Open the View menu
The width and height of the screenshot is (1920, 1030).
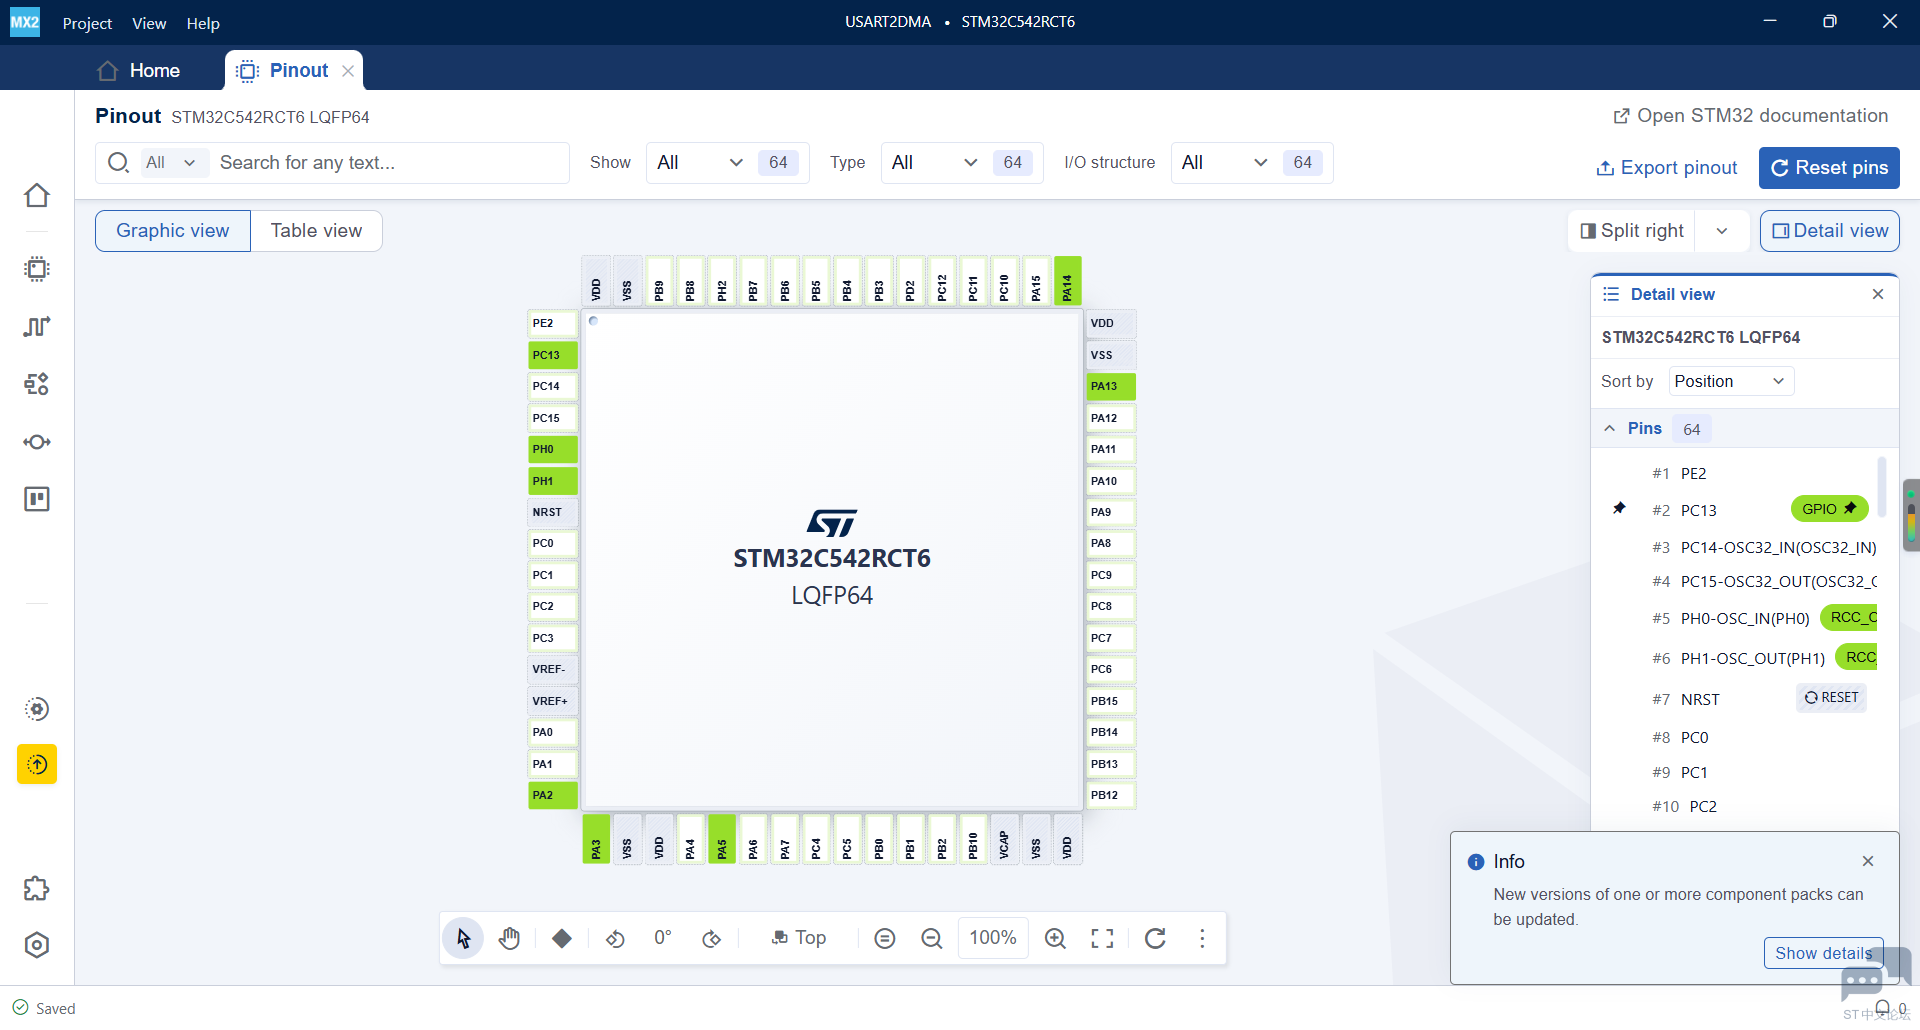pyautogui.click(x=149, y=23)
